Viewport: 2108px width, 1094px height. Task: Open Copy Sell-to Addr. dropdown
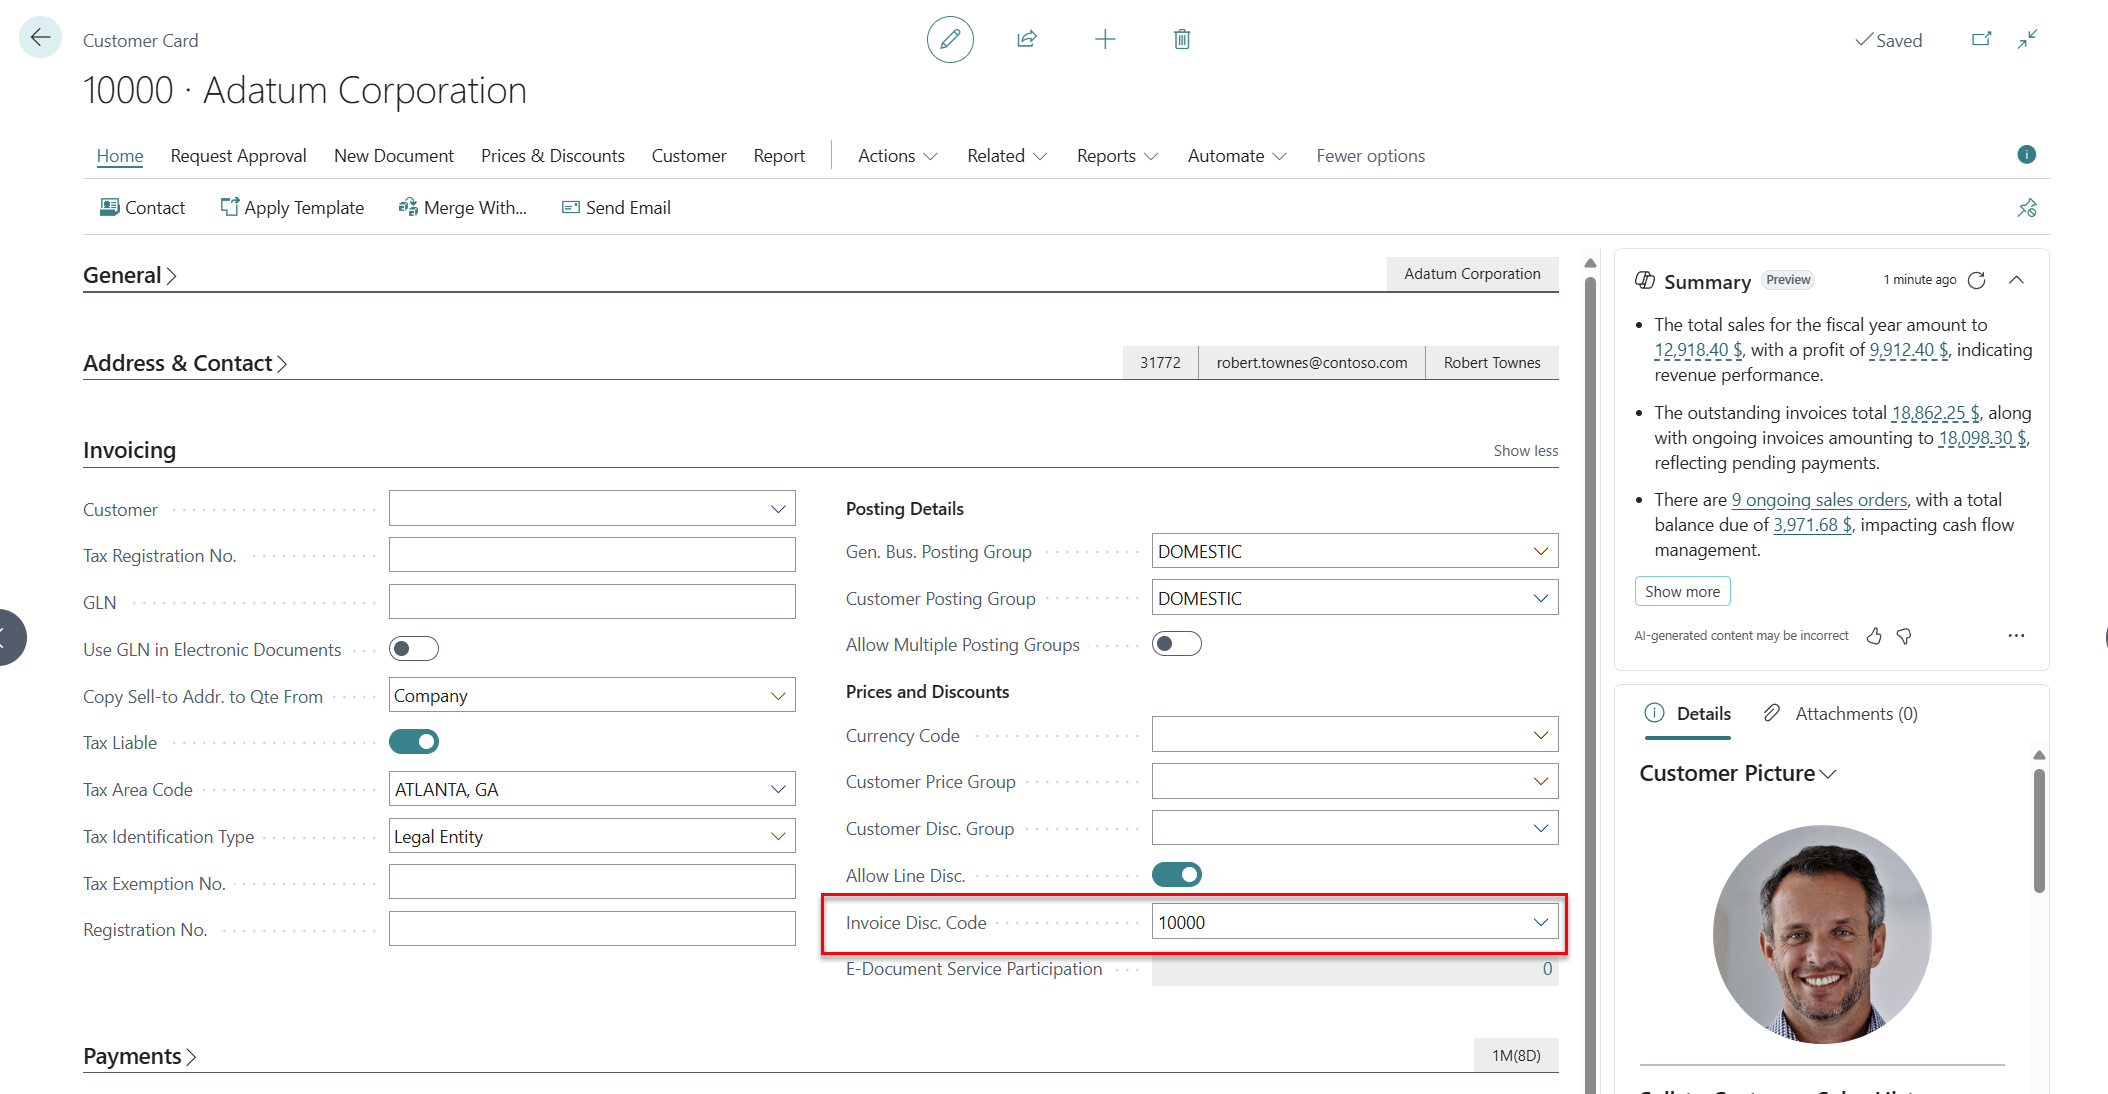tap(778, 696)
